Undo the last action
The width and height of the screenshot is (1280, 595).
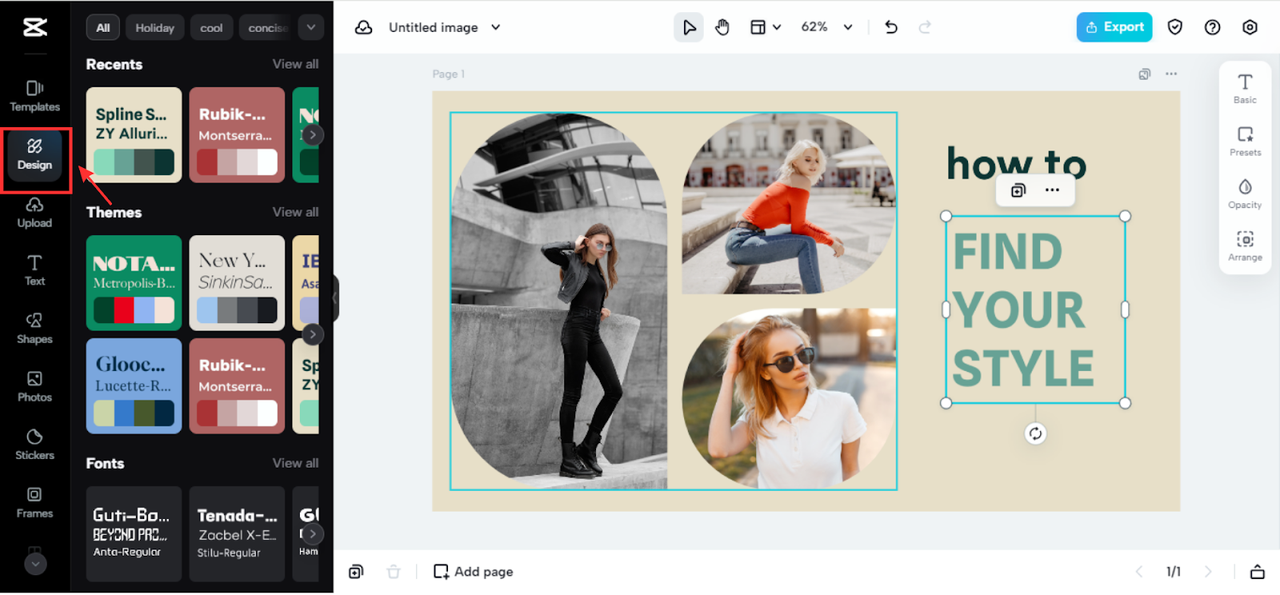tap(891, 27)
